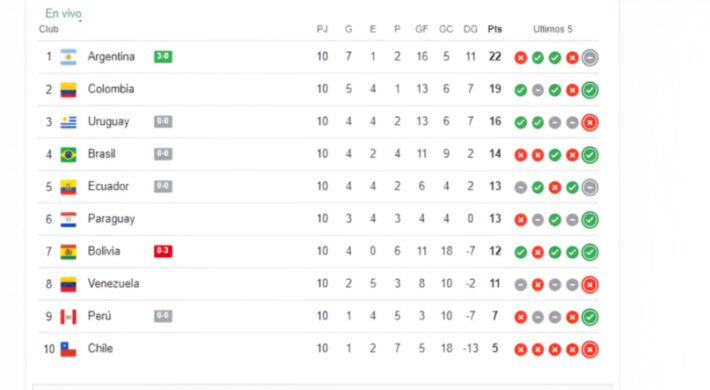Click the Pts column header

click(495, 29)
